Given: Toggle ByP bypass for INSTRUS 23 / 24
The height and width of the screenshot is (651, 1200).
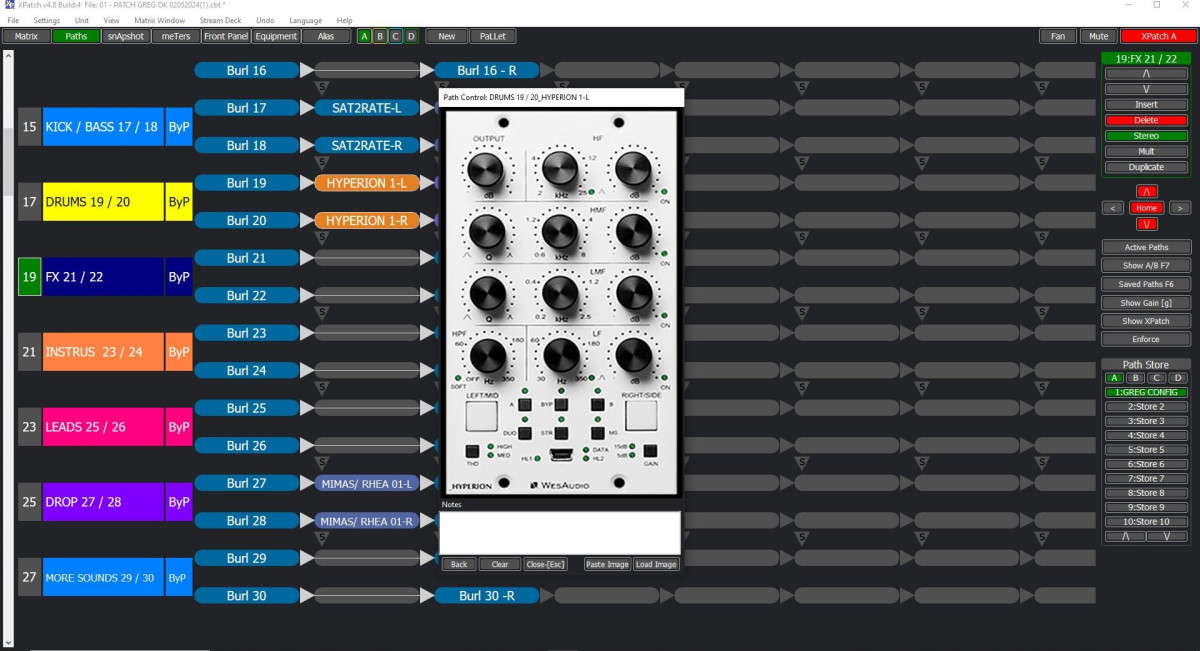Looking at the screenshot, I should tap(179, 352).
